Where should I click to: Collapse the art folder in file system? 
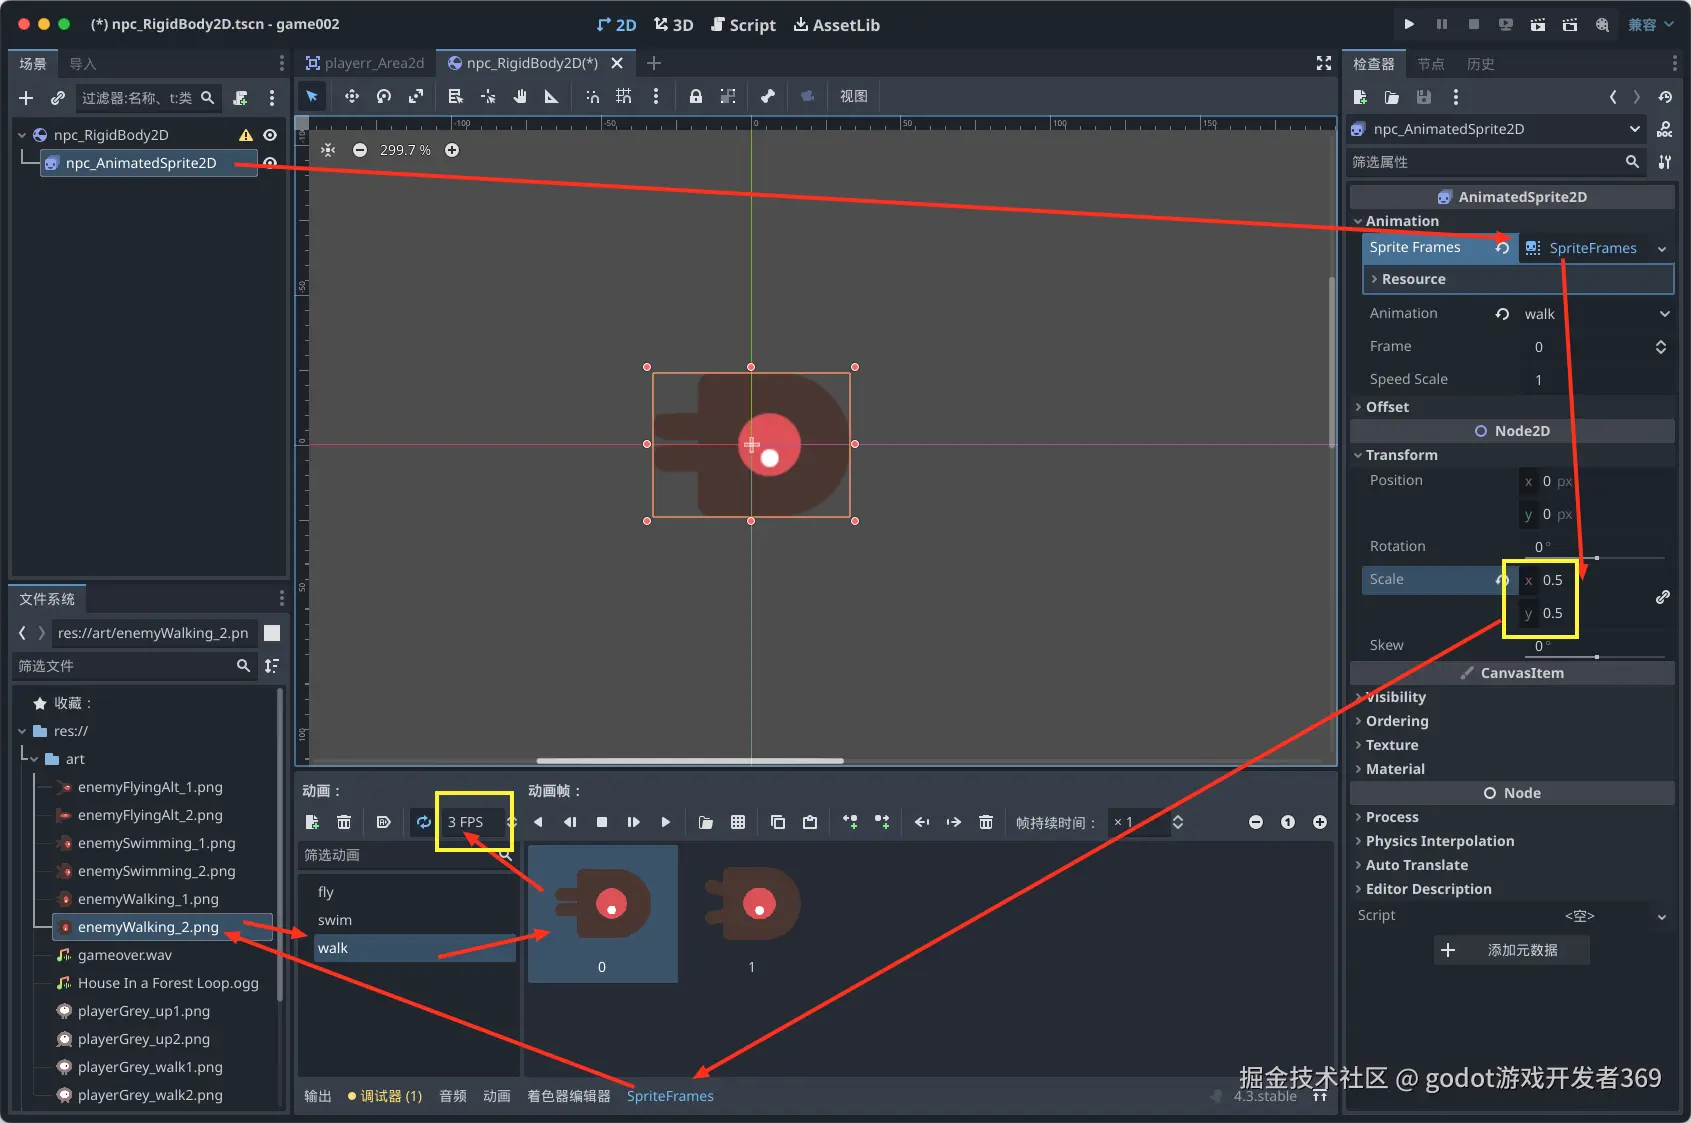click(33, 759)
